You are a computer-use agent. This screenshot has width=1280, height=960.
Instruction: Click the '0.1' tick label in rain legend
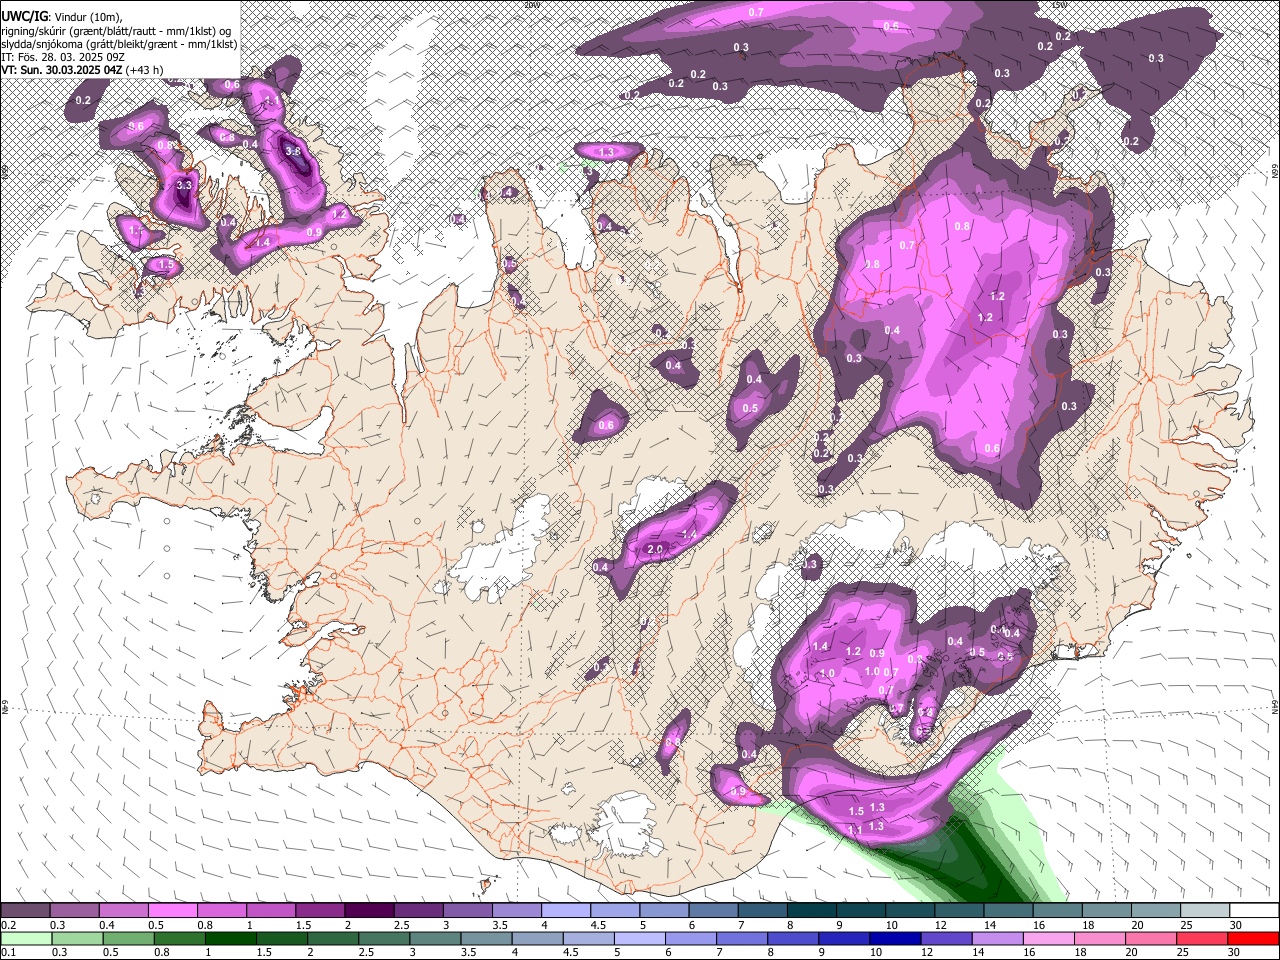tap(8, 952)
